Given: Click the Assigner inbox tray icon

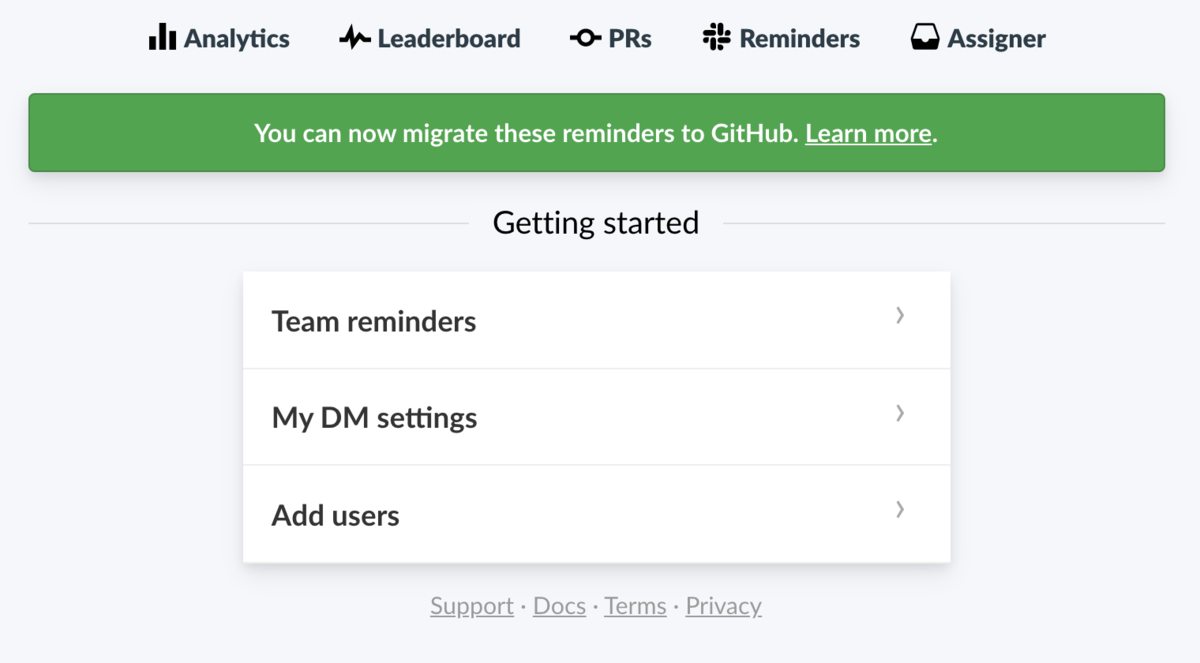Looking at the screenshot, I should (925, 37).
